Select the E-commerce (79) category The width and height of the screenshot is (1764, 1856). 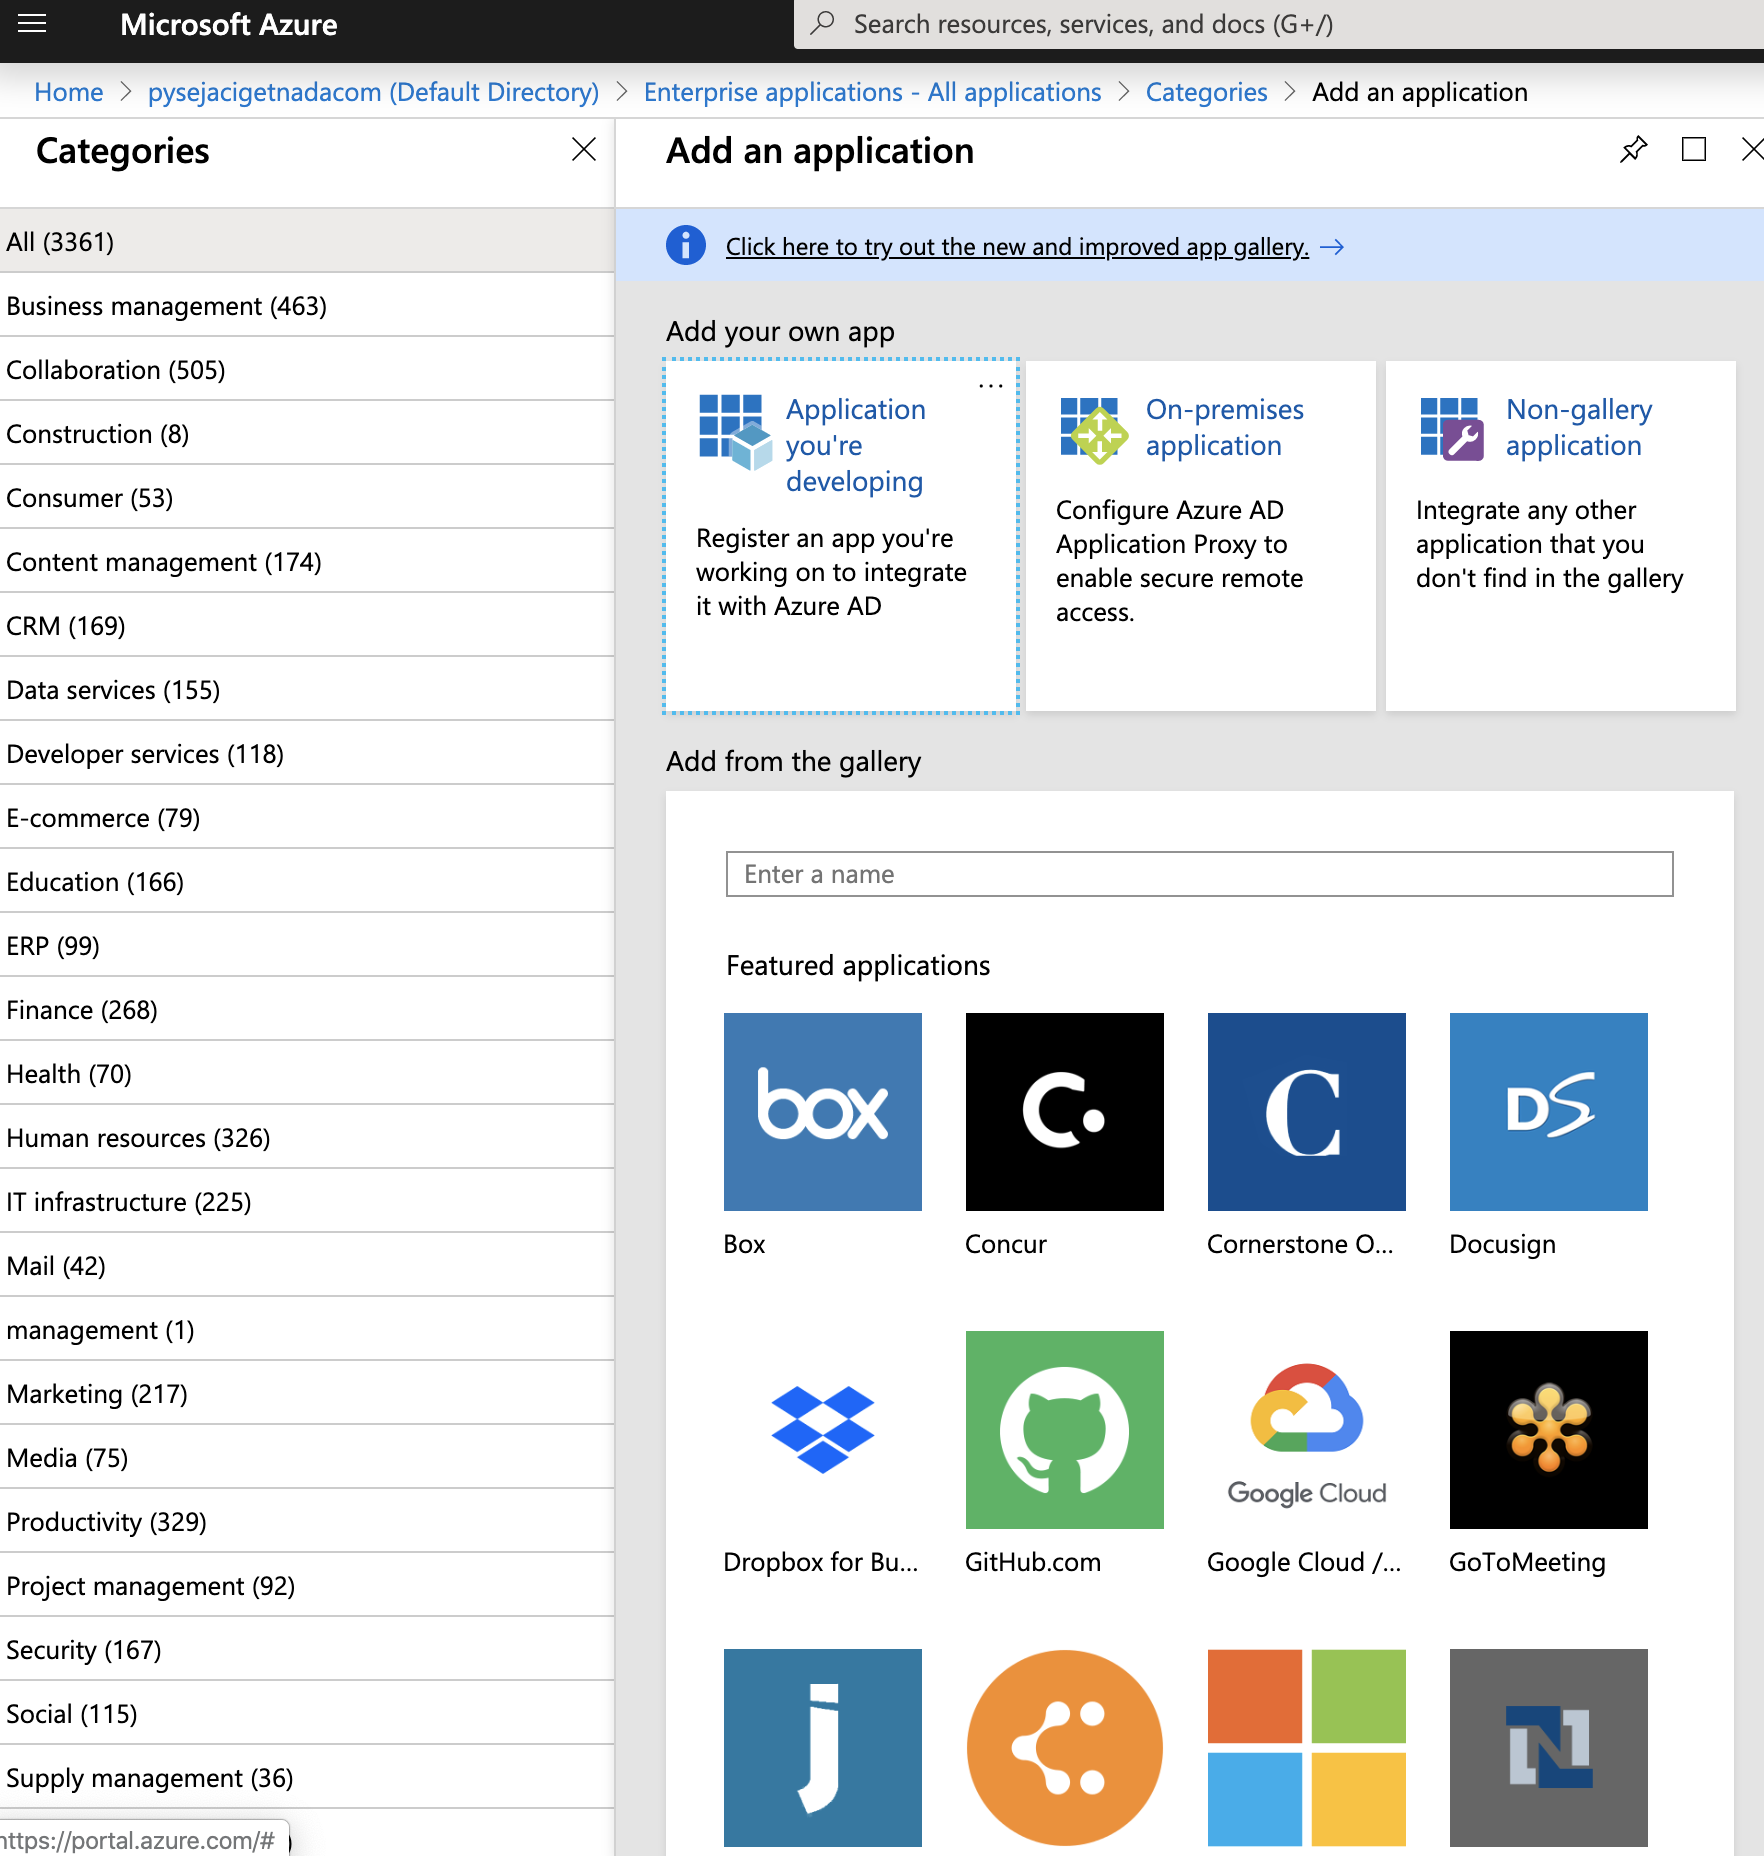click(307, 818)
